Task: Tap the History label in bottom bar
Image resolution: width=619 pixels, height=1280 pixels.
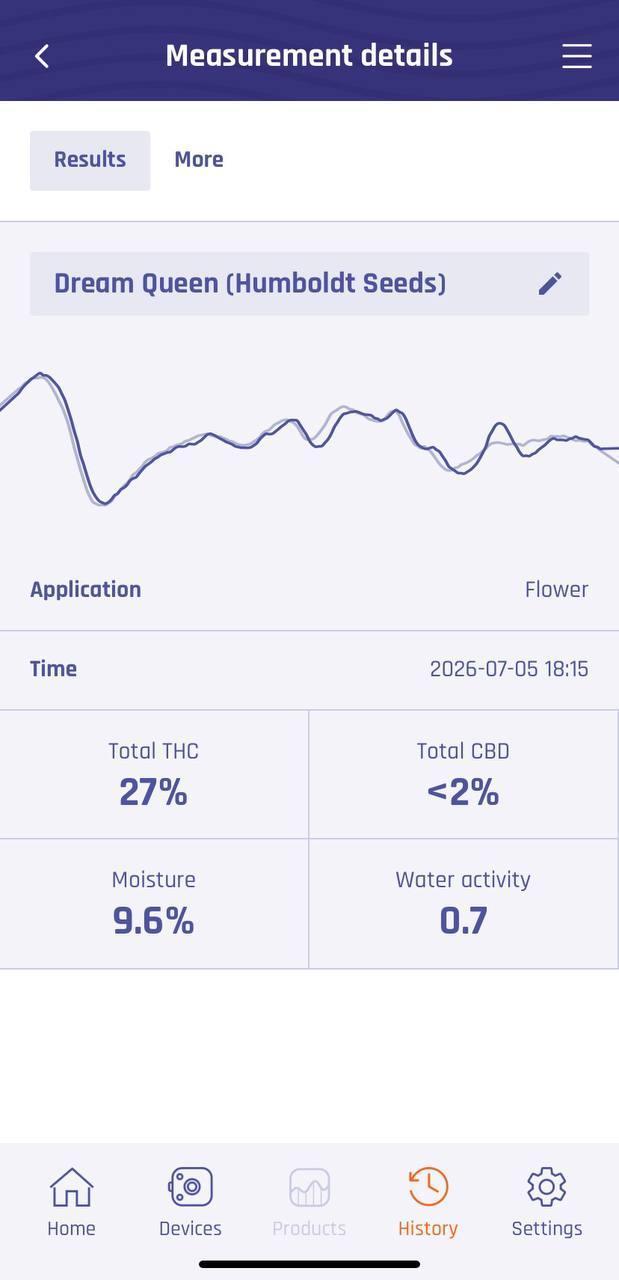Action: click(x=428, y=1228)
